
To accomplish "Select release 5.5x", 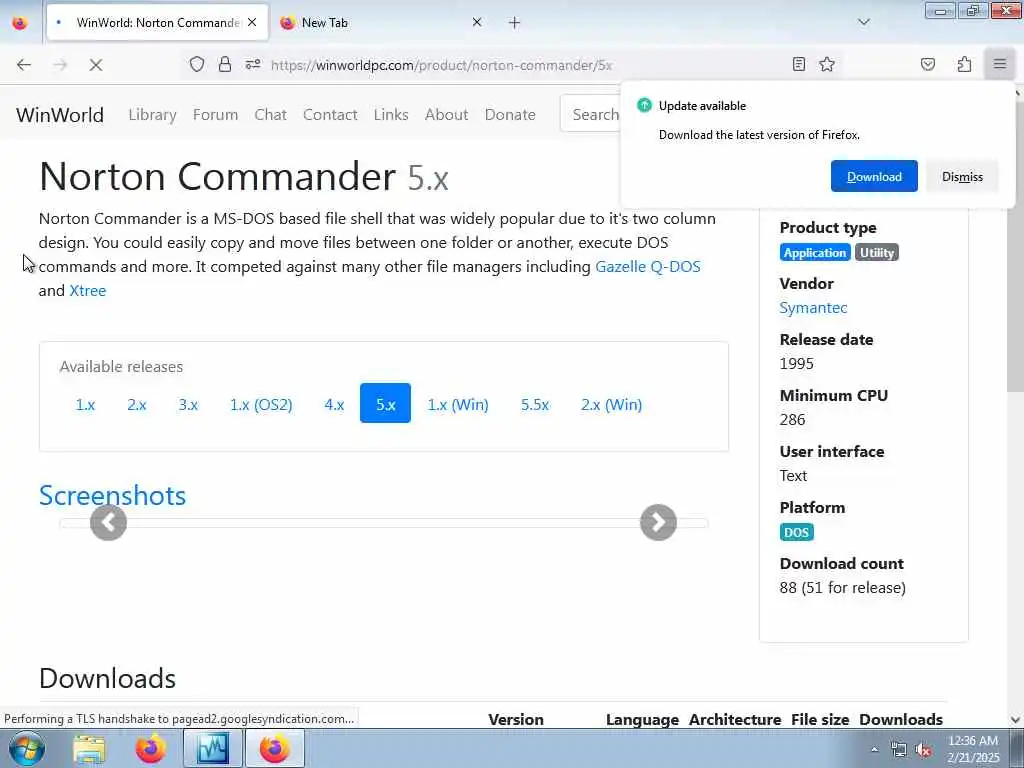I will tap(535, 404).
